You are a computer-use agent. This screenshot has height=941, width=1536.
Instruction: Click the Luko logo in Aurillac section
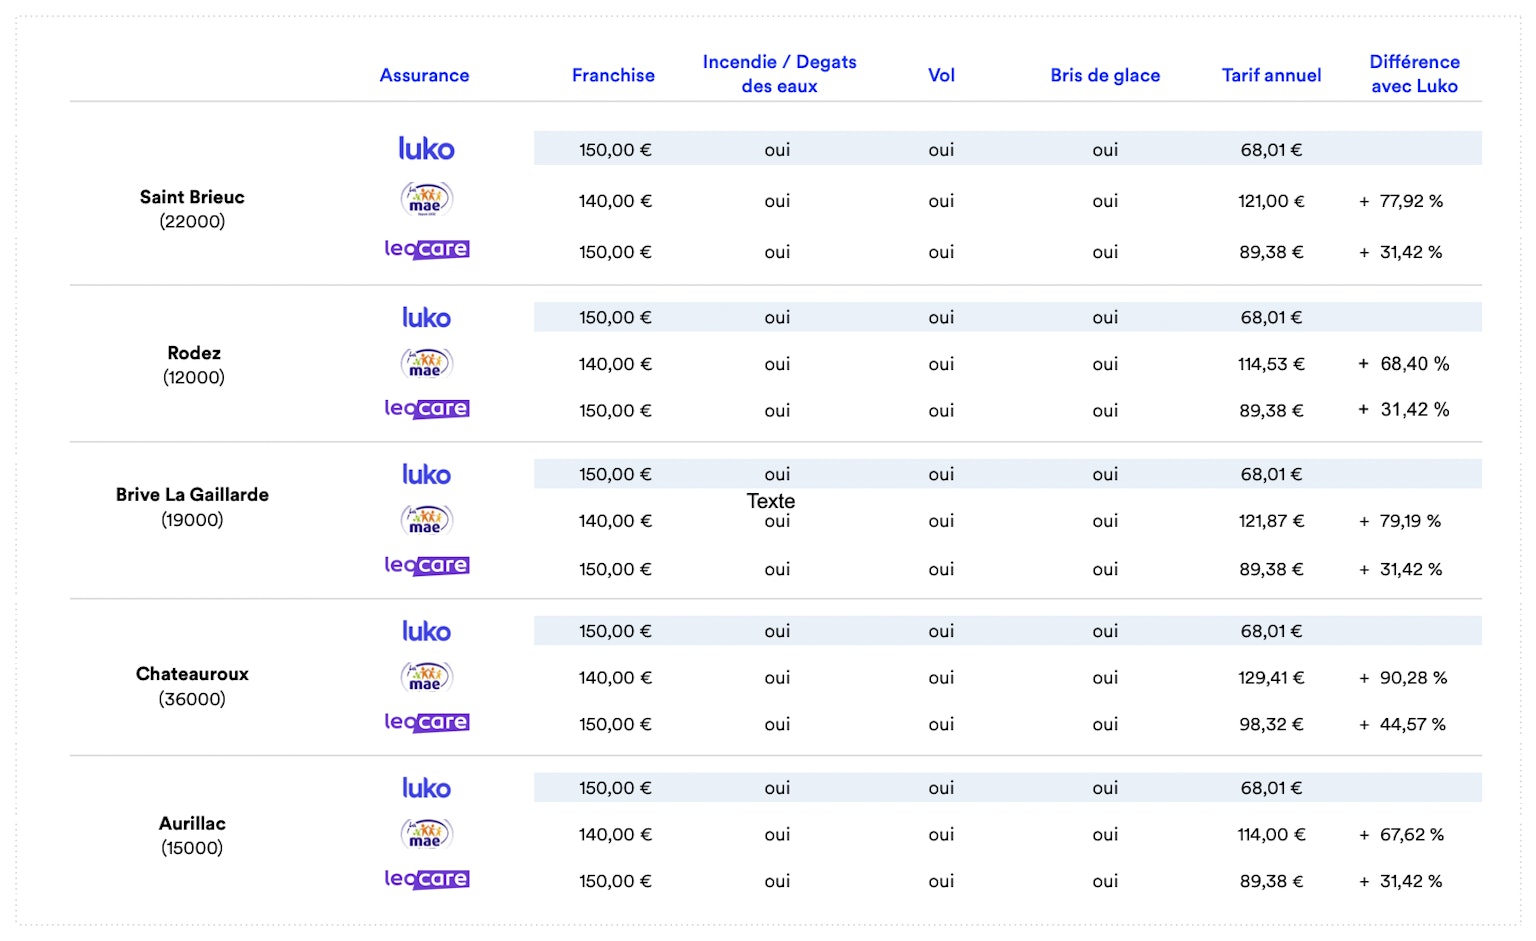click(x=426, y=788)
